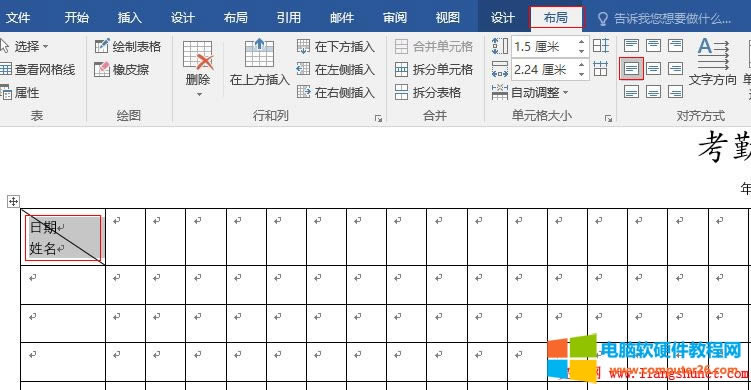Click the 日期 text in header cell
This screenshot has width=751, height=390.
[x=43, y=227]
